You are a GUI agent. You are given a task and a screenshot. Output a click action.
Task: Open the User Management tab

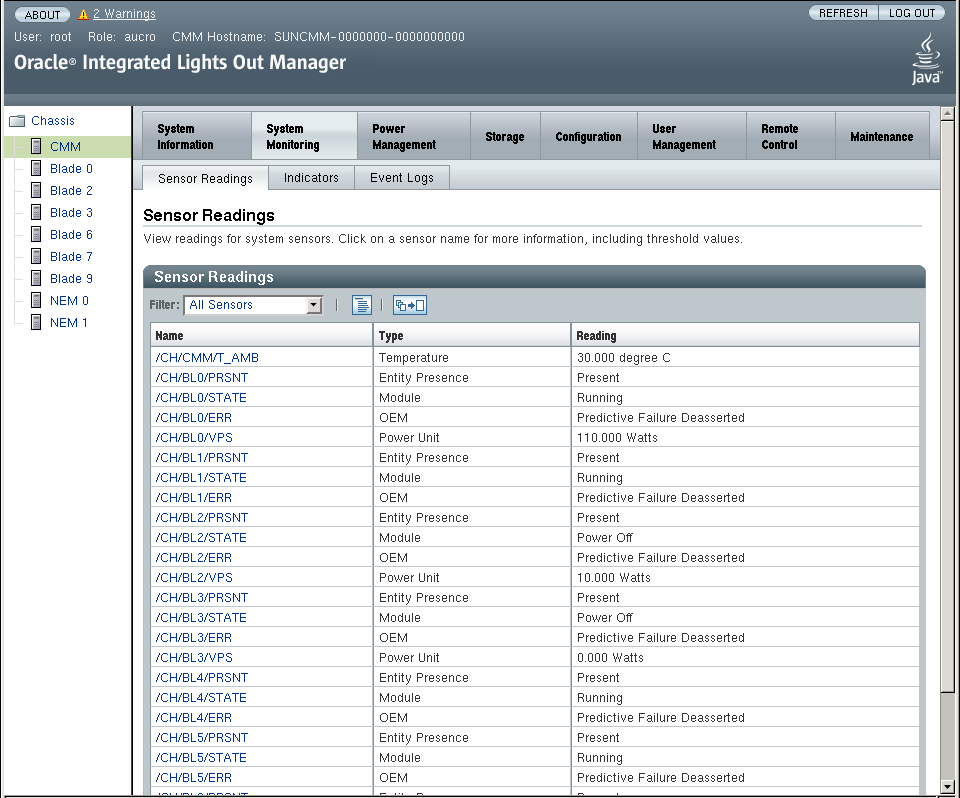tap(692, 137)
